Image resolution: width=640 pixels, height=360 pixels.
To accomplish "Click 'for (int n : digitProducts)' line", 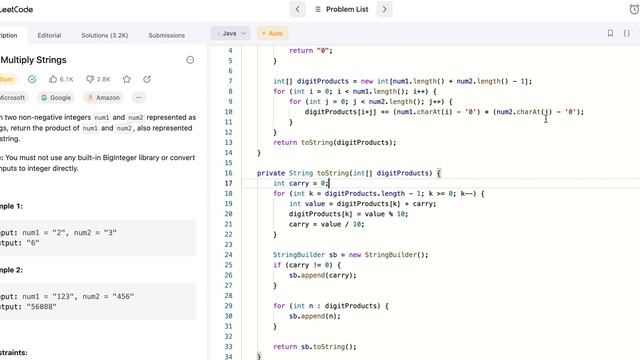I will [x=331, y=306].
